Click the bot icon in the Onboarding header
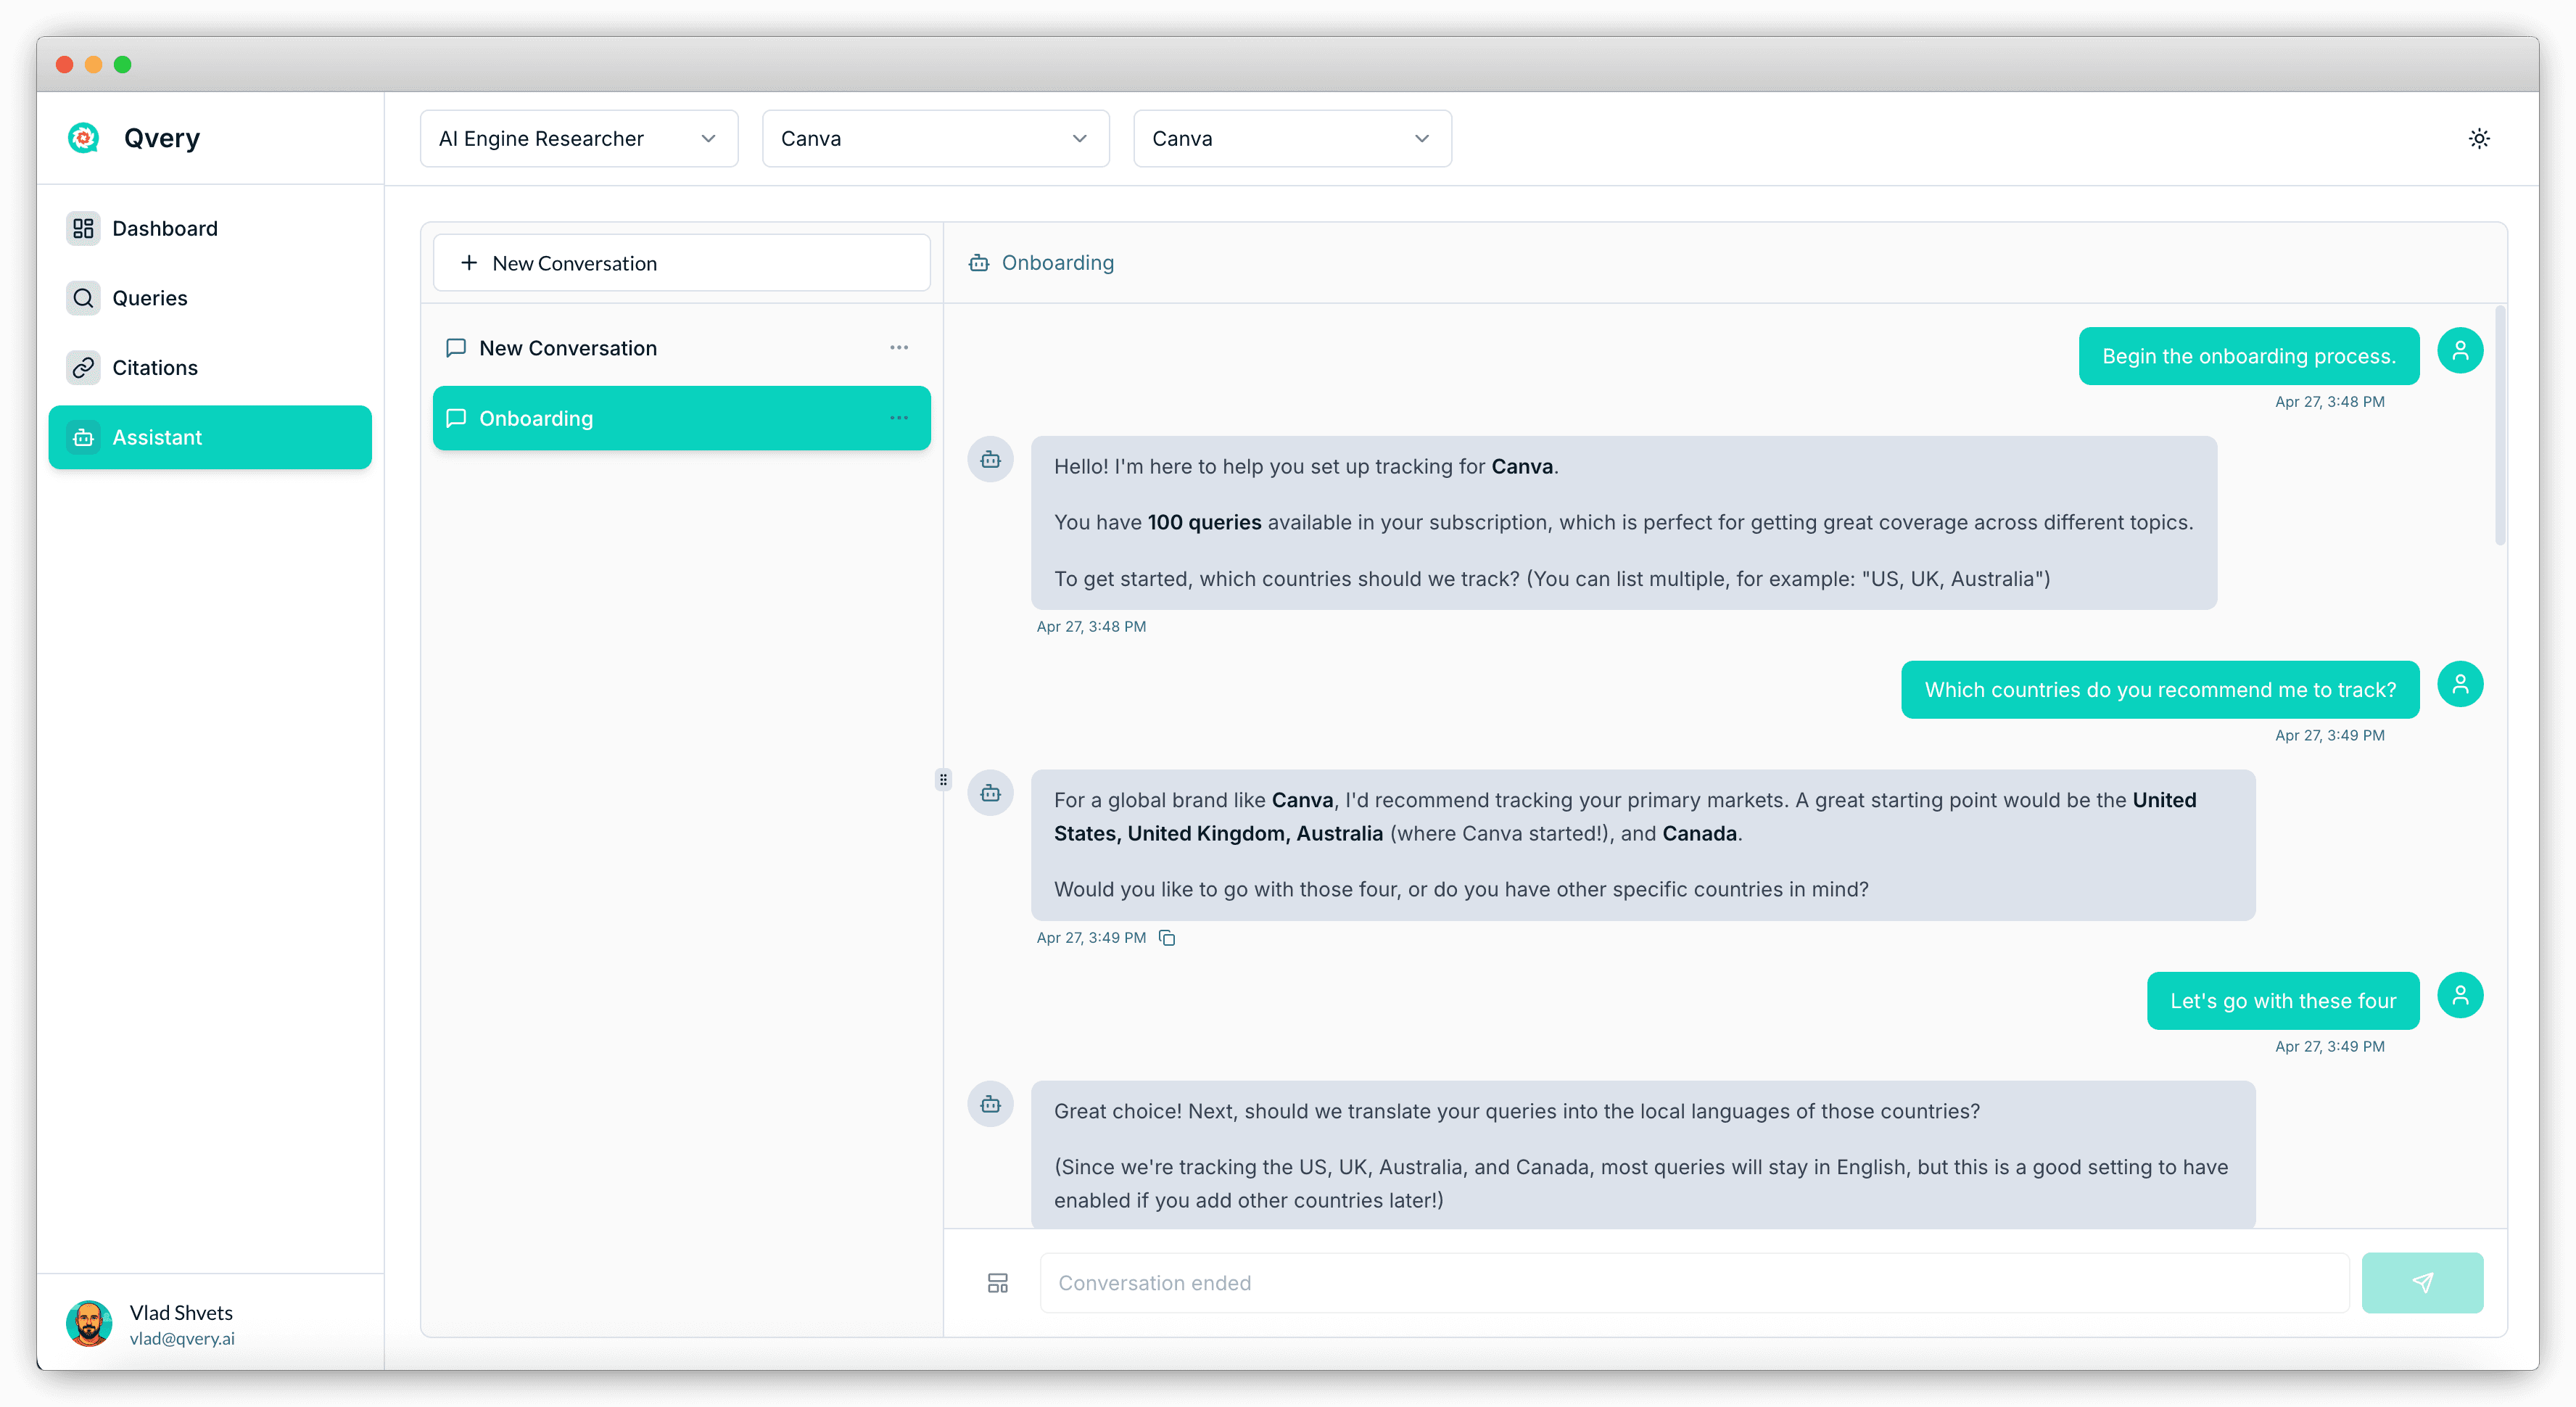The width and height of the screenshot is (2576, 1407). tap(978, 263)
